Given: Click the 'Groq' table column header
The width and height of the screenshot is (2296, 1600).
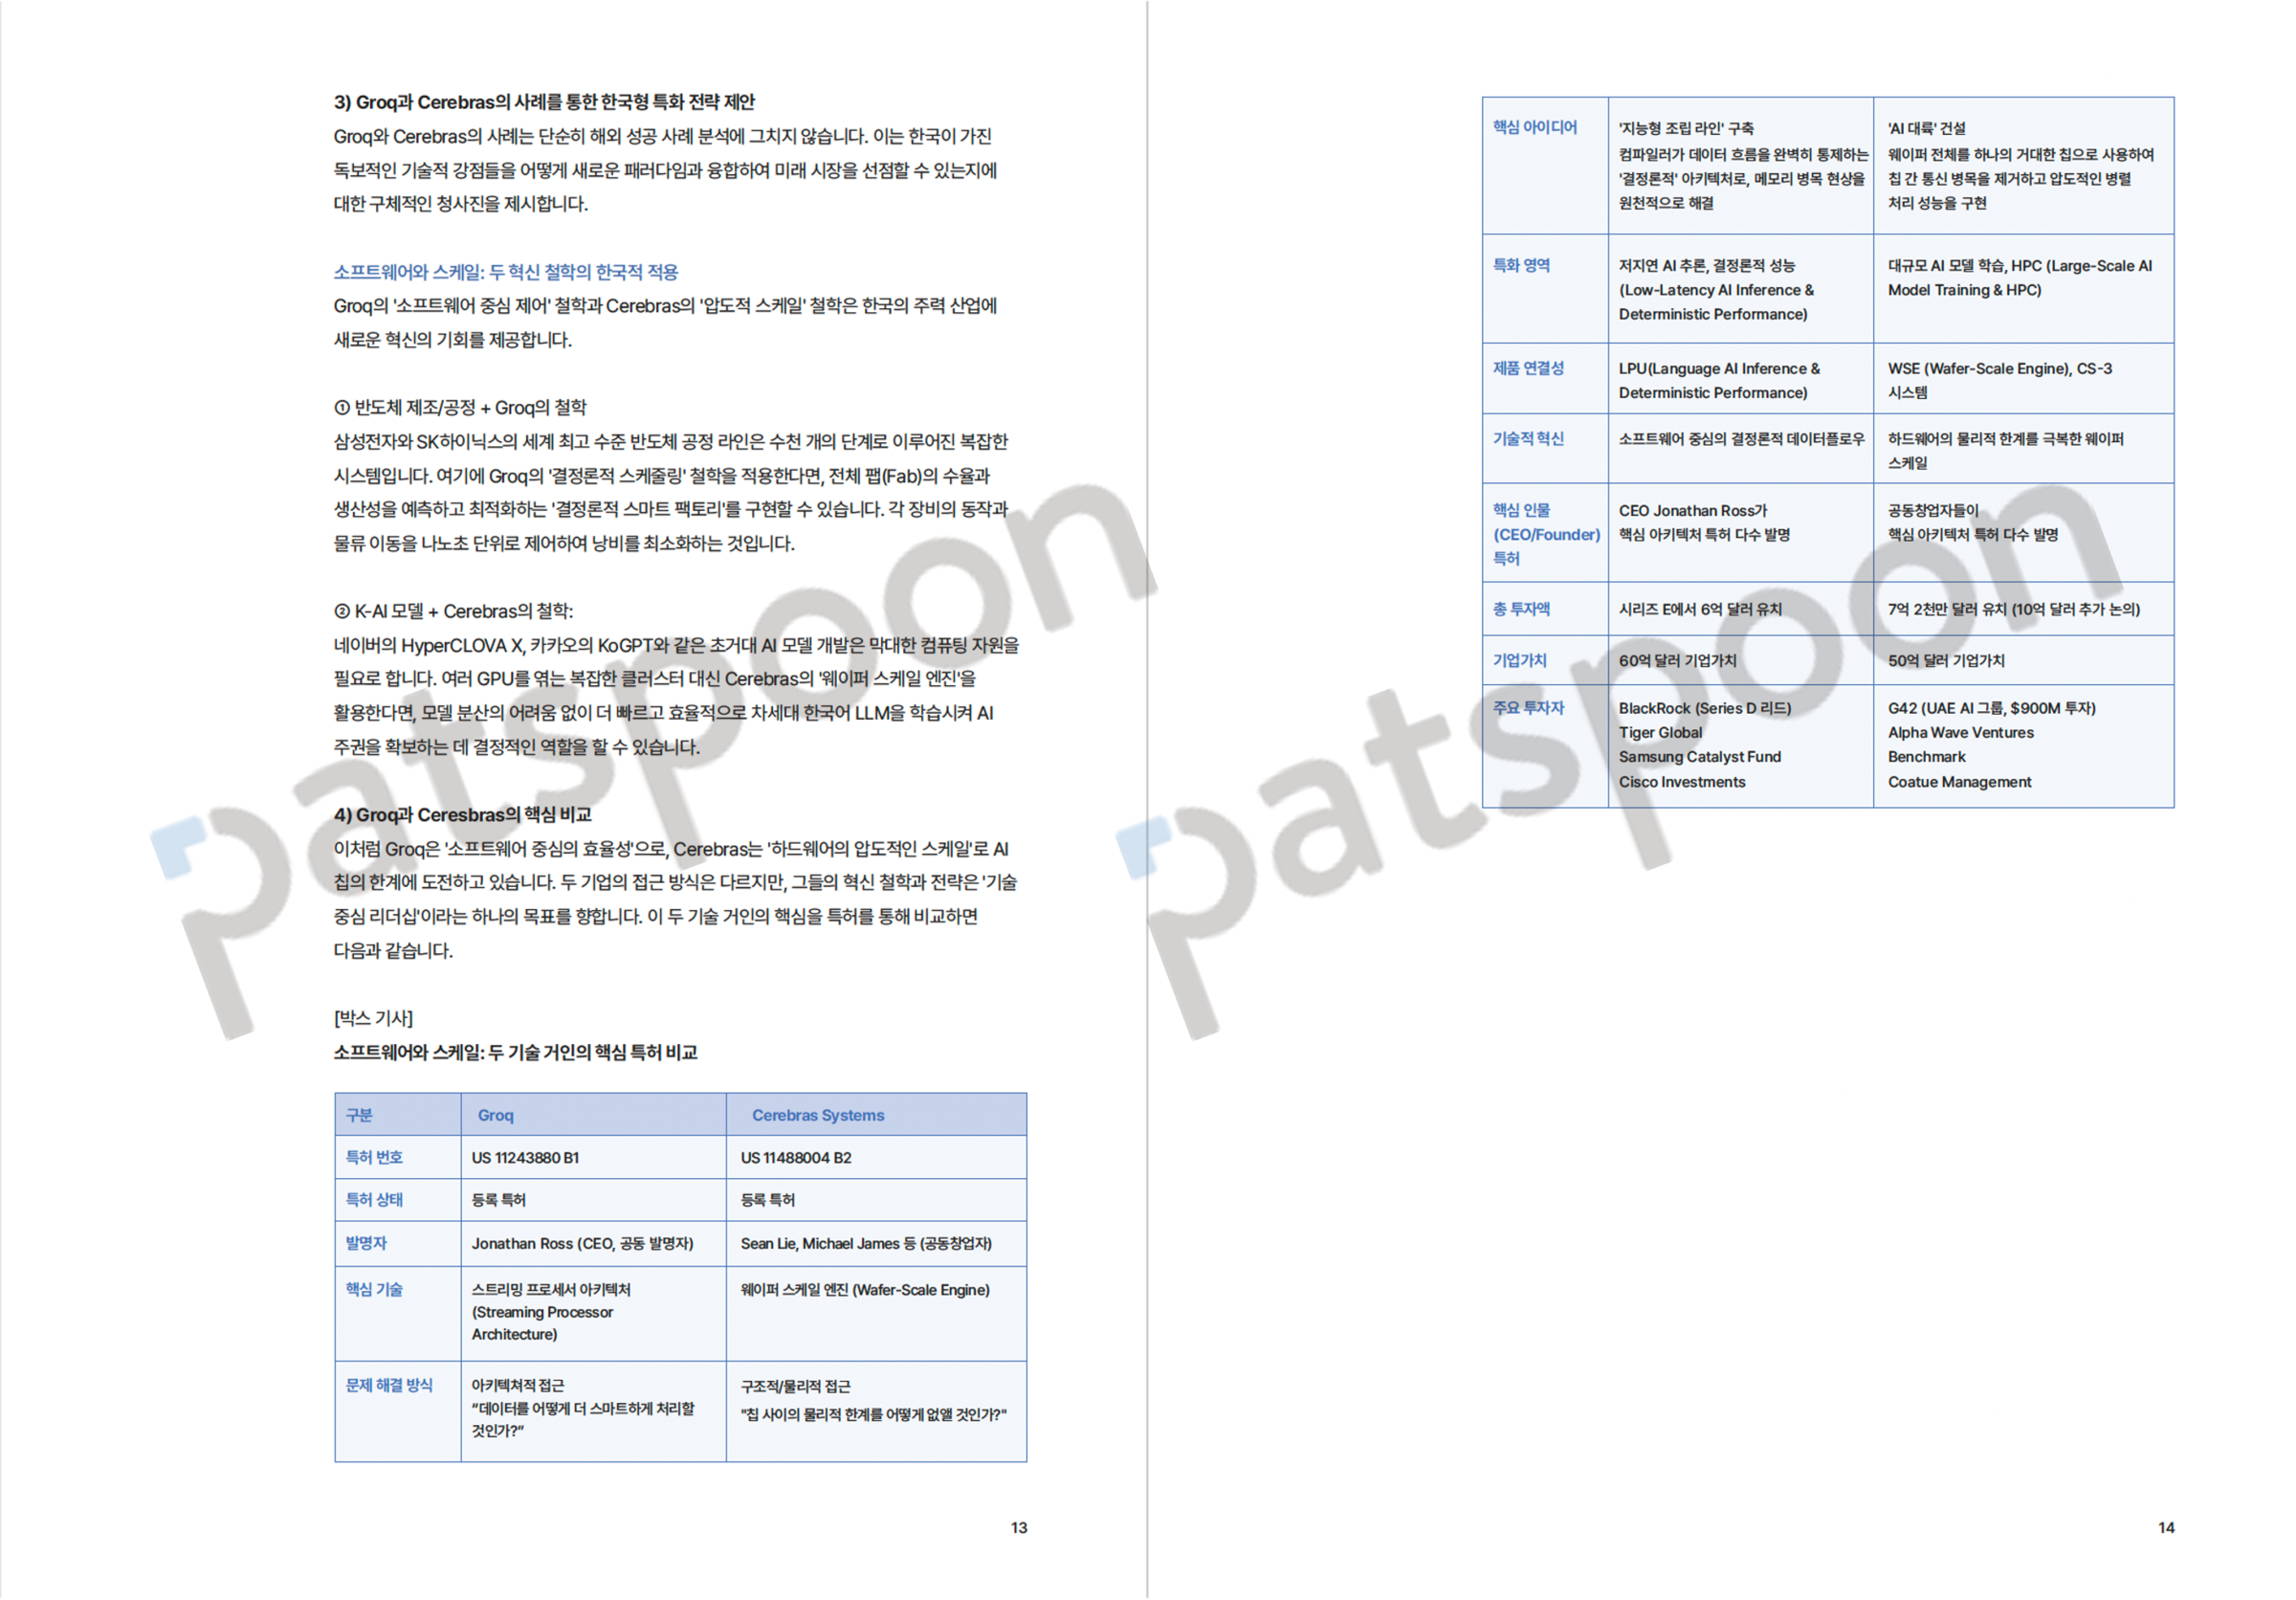Looking at the screenshot, I should [x=495, y=1115].
